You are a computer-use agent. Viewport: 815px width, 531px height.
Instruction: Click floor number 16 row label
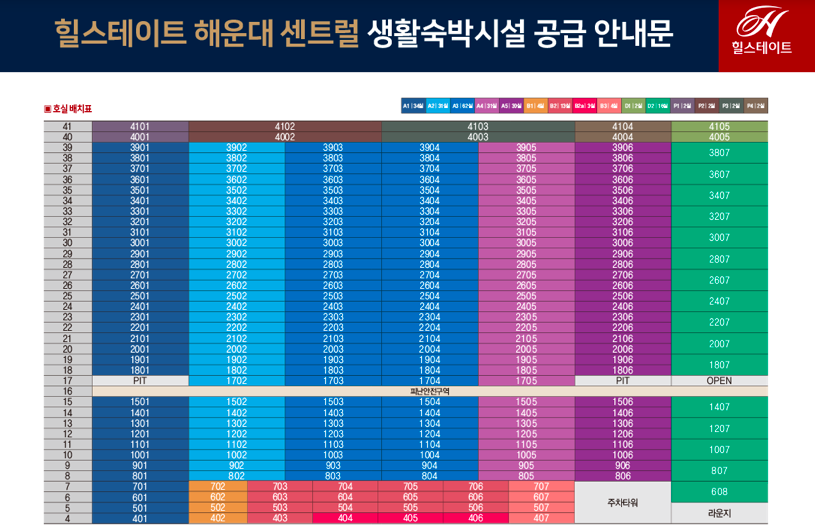(x=68, y=391)
